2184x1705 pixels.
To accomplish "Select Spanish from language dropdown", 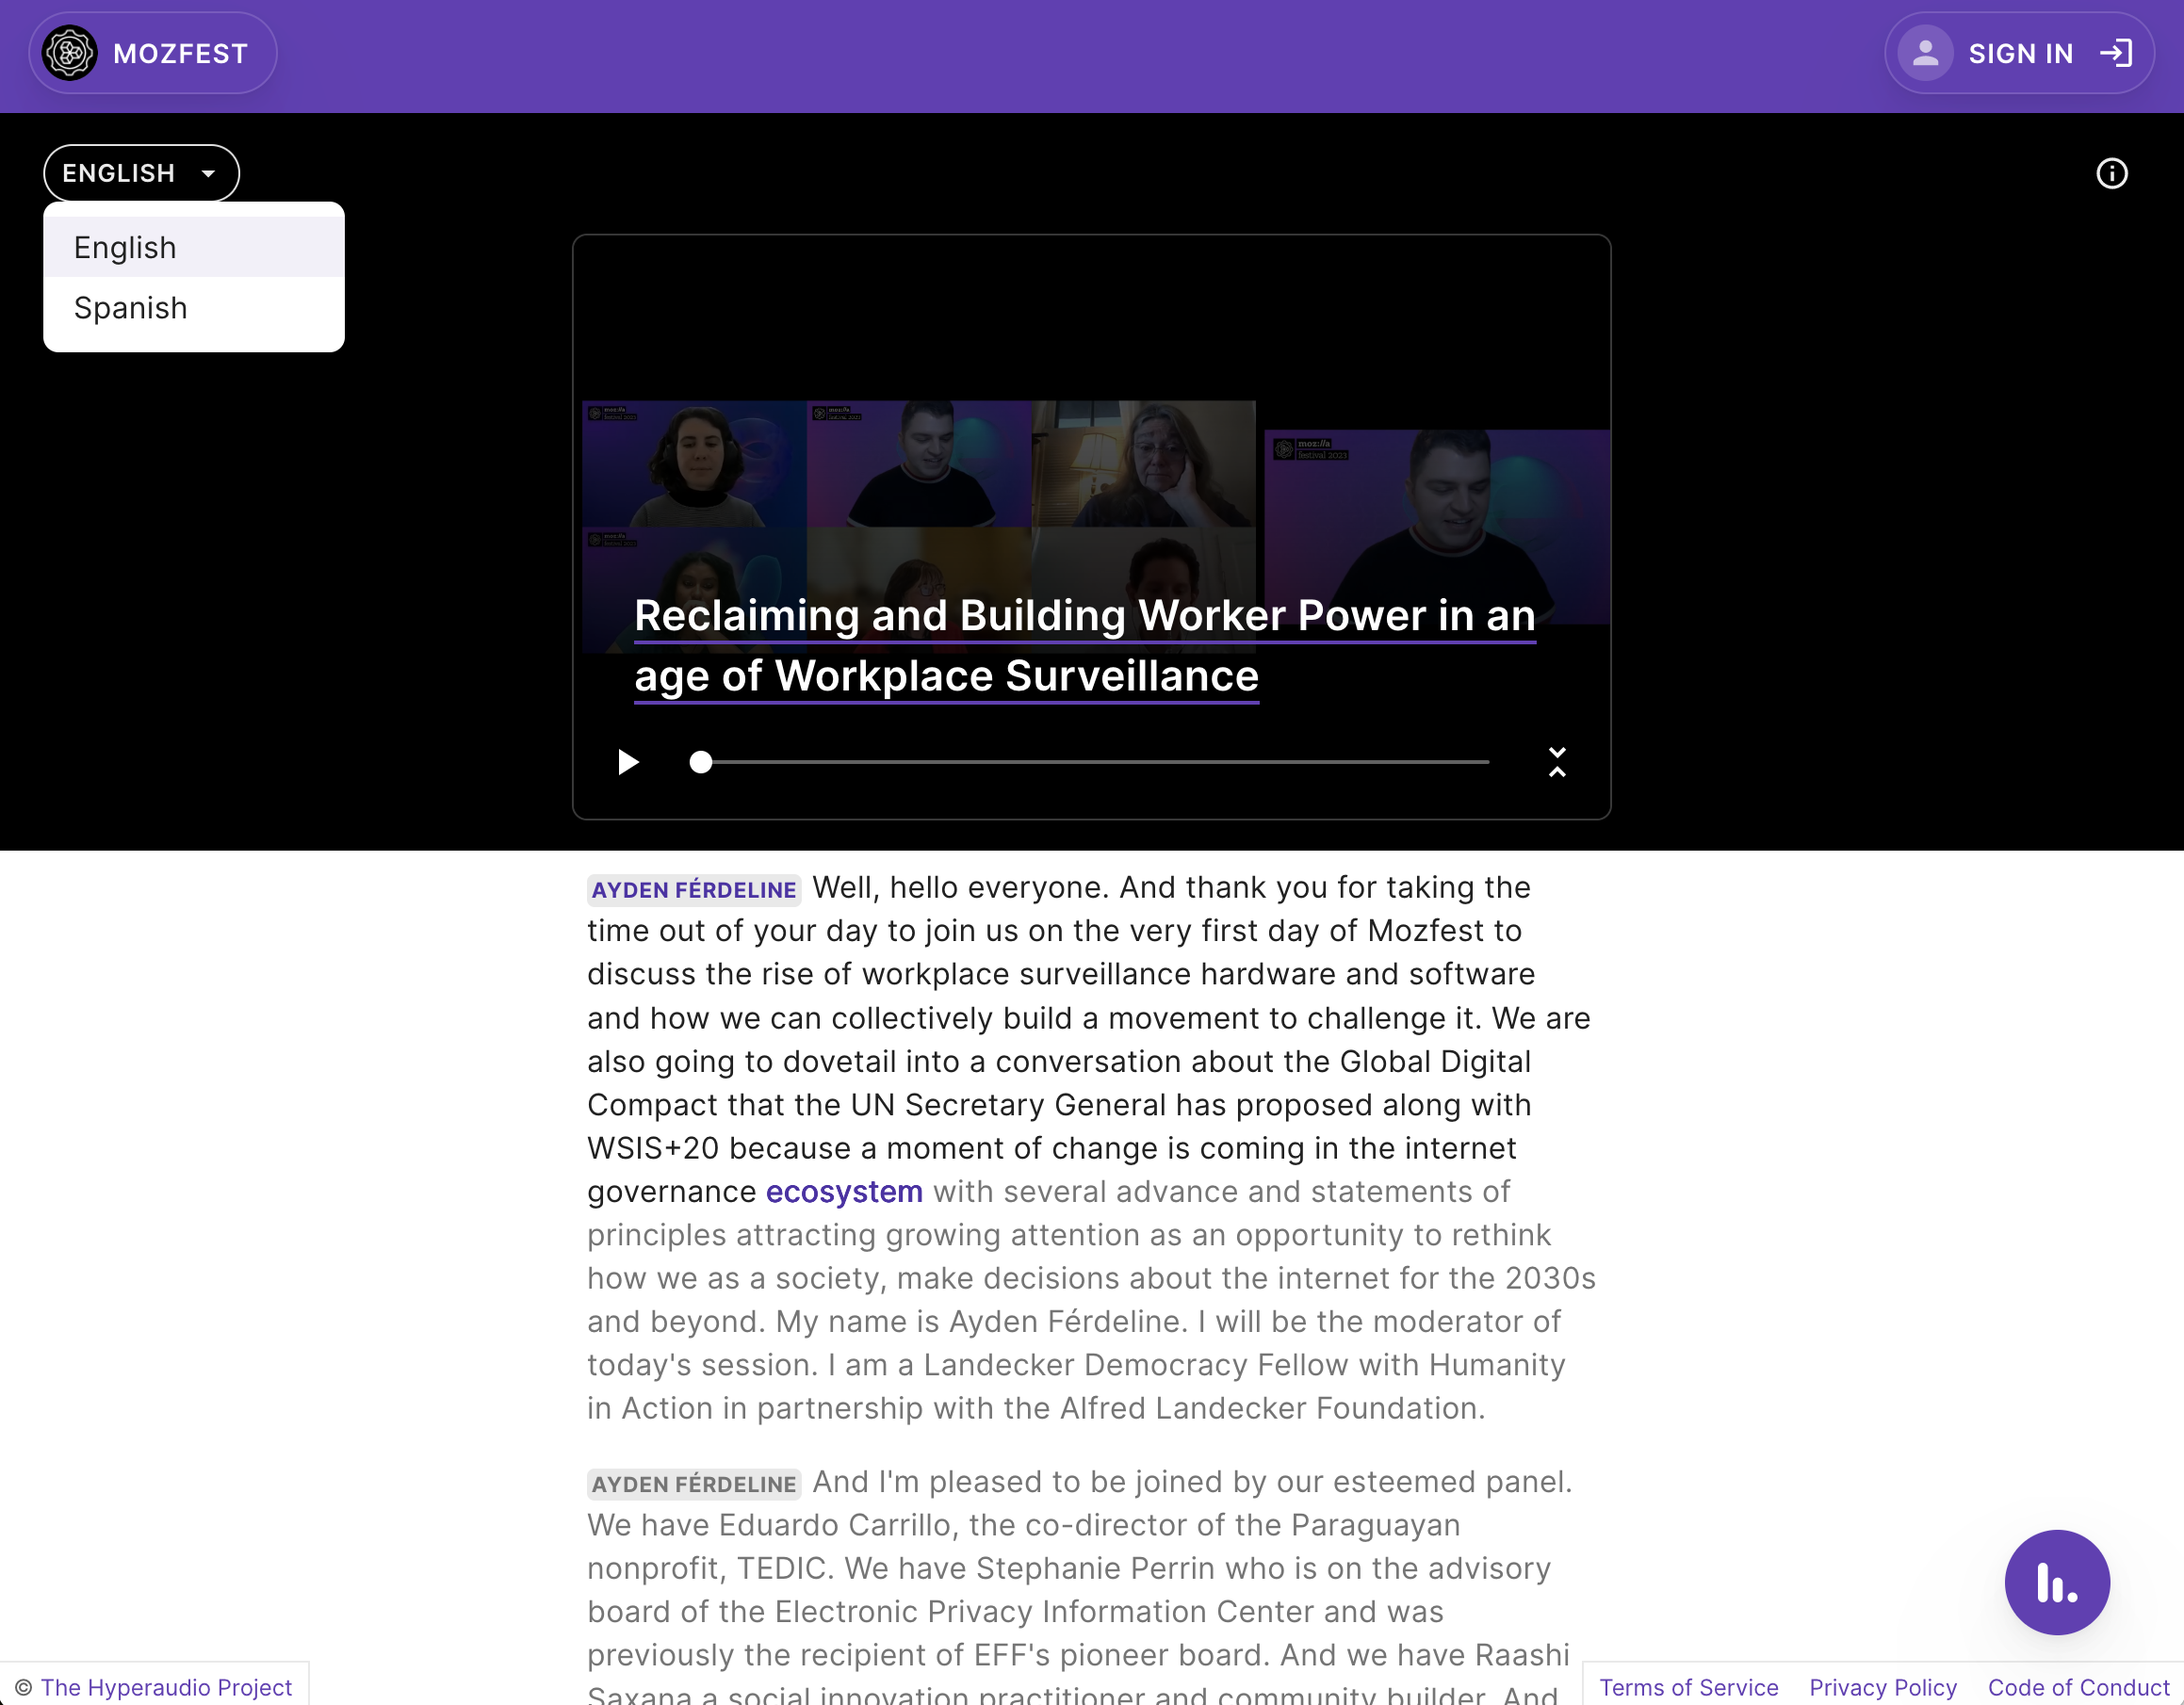I will [129, 308].
